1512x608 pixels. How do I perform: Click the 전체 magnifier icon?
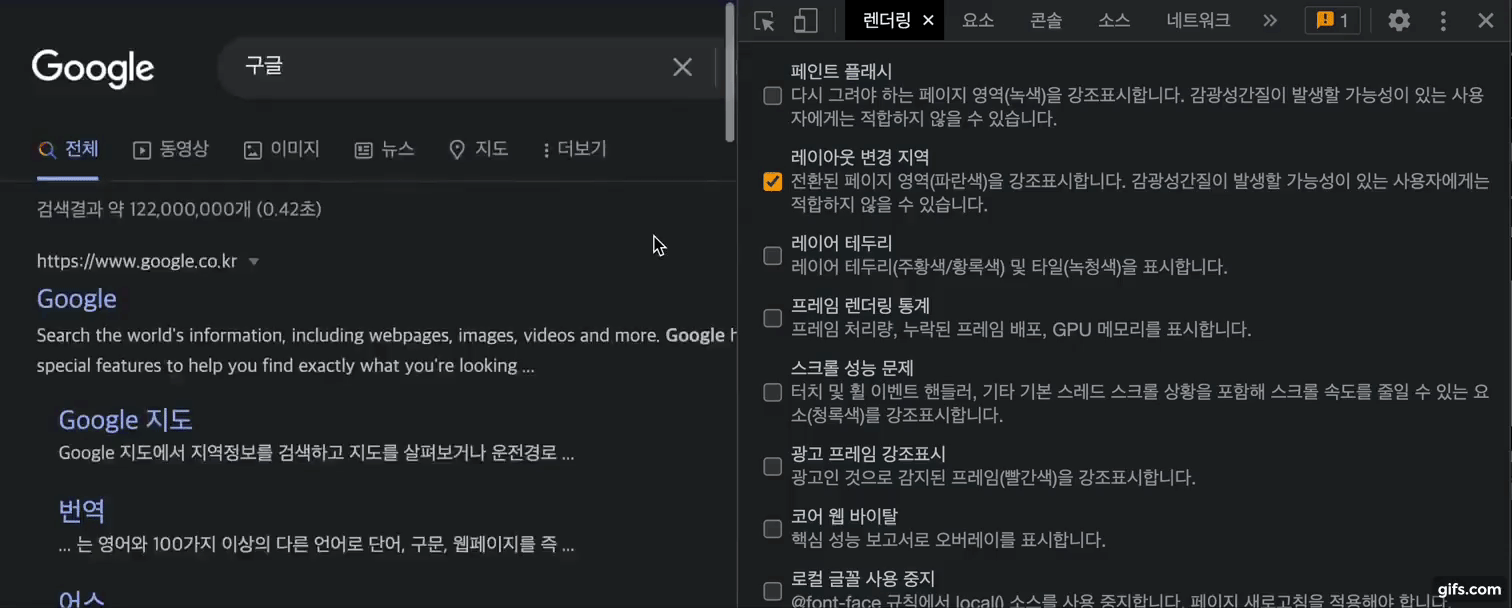[x=46, y=150]
